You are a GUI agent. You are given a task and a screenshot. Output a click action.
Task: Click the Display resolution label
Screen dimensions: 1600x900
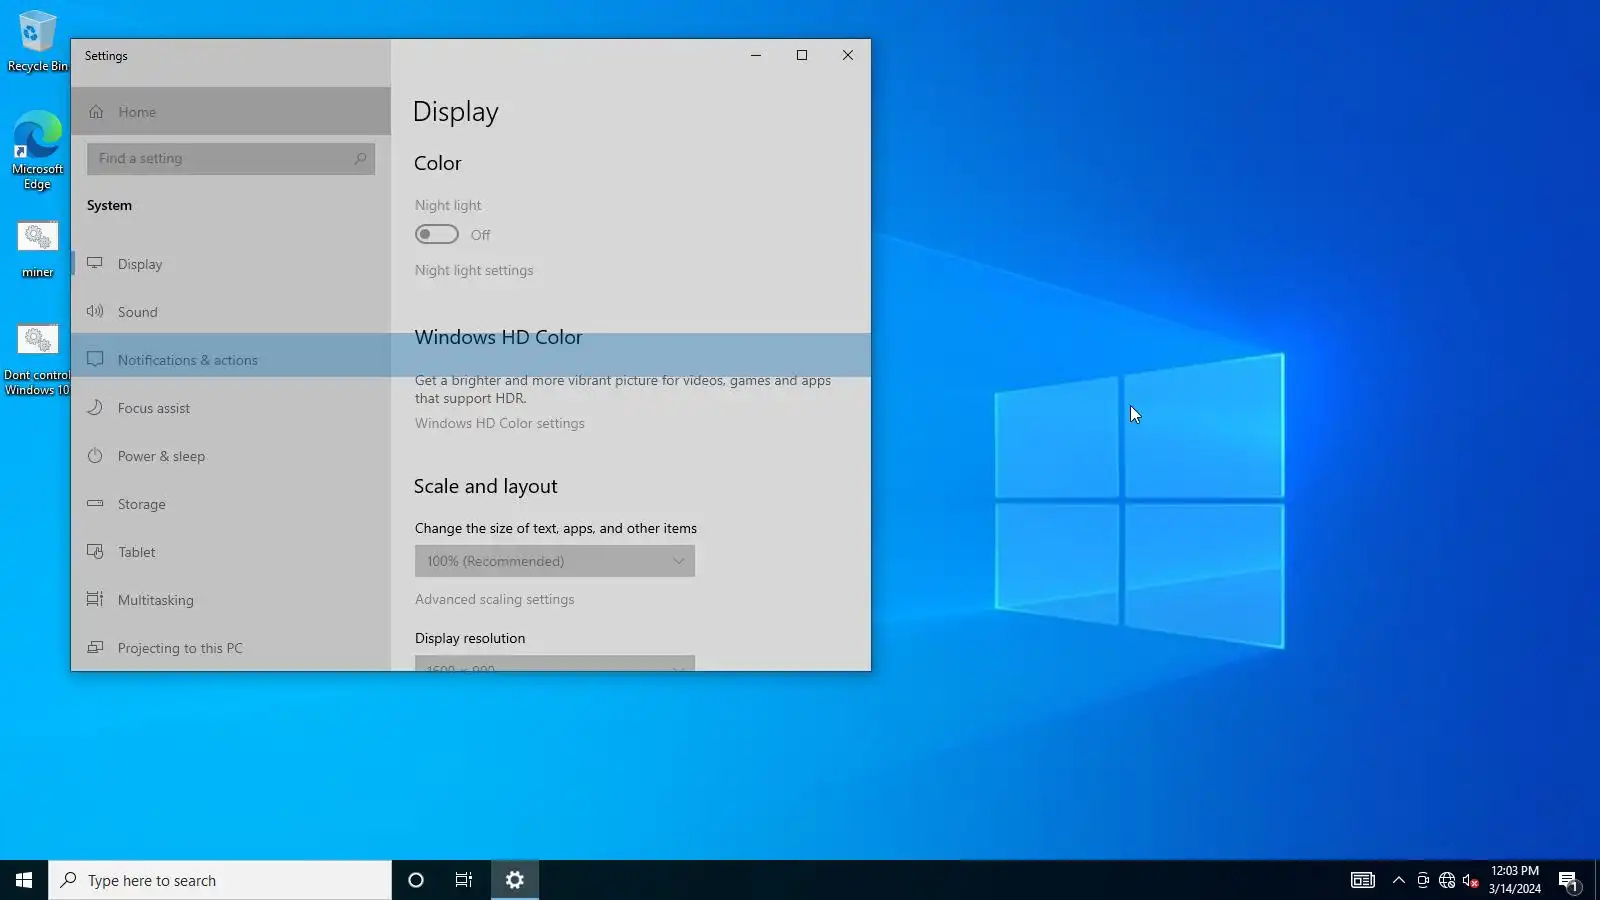[470, 638]
